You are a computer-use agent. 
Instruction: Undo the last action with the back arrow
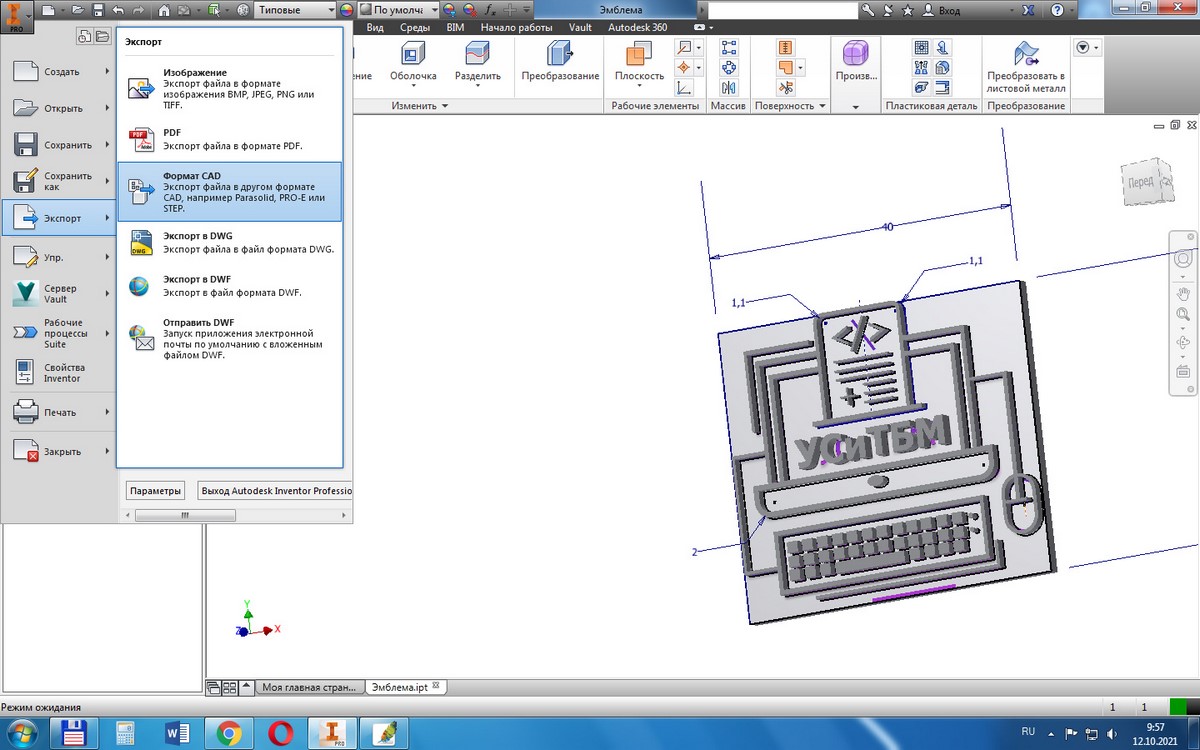point(118,10)
